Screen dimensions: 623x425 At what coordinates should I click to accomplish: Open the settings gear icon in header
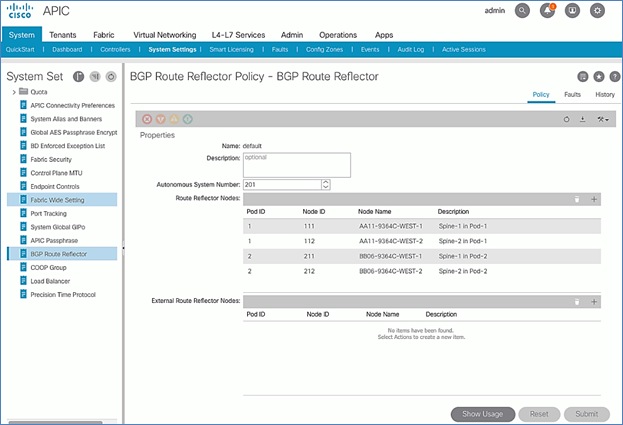pos(597,11)
